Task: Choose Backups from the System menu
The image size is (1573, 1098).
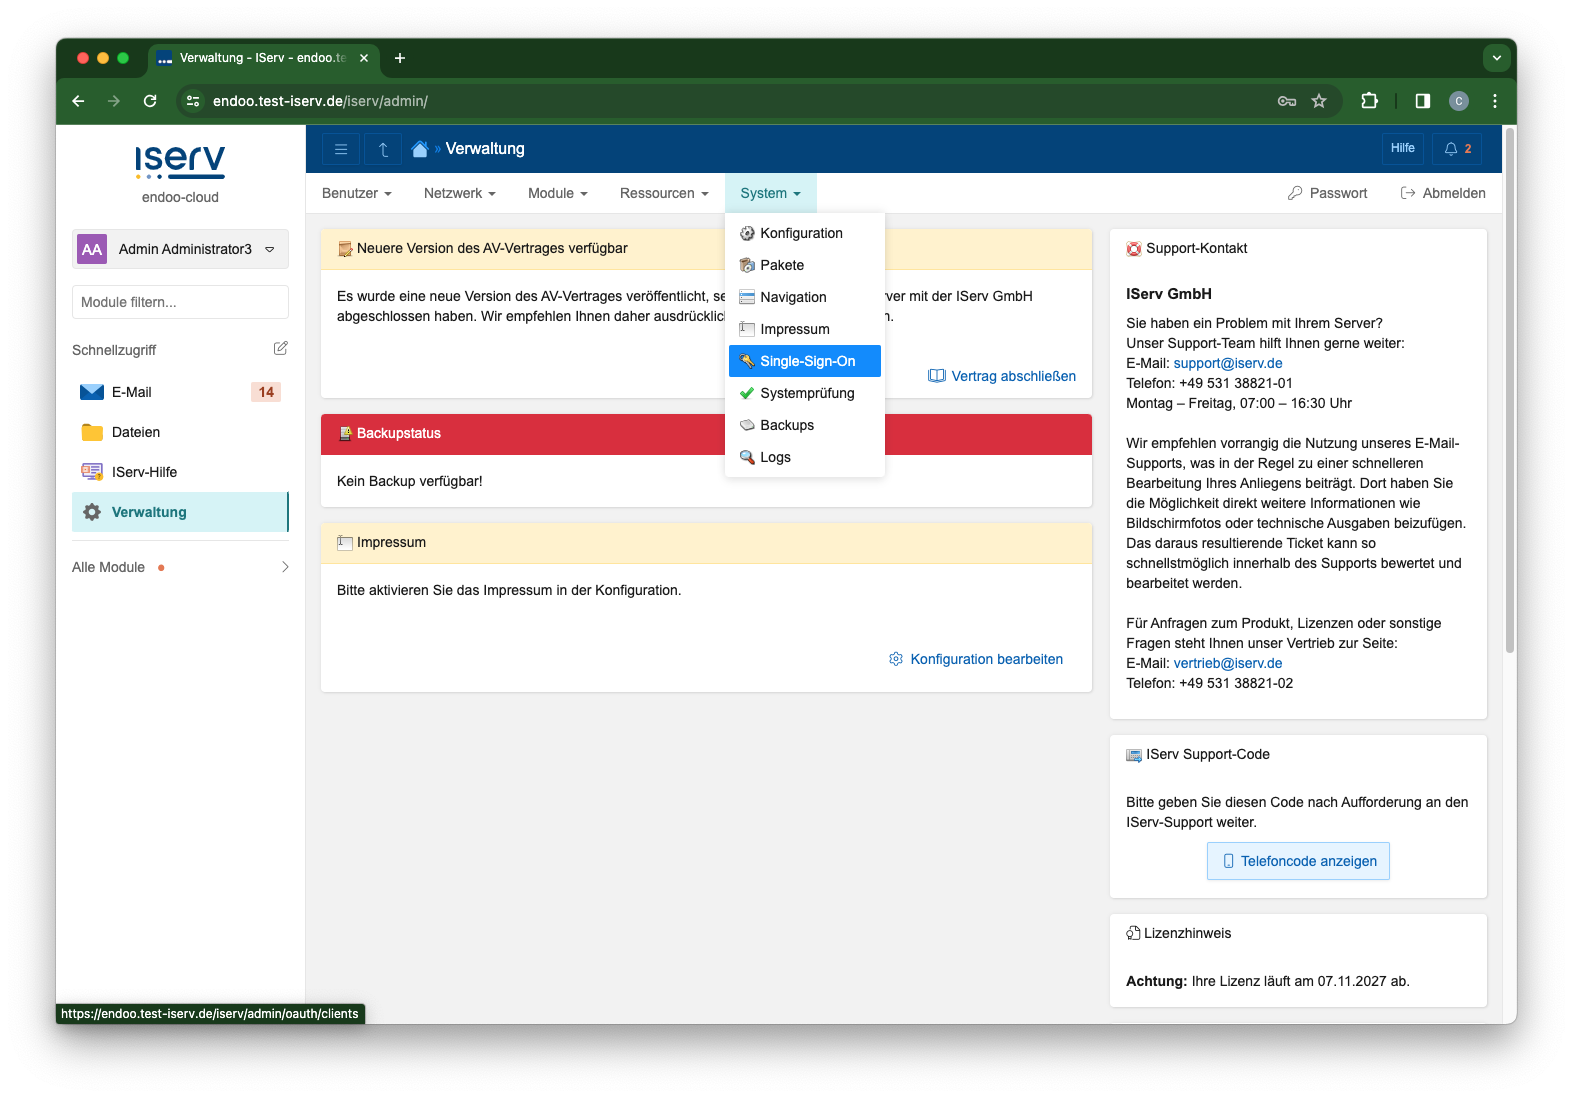Action: [x=805, y=425]
